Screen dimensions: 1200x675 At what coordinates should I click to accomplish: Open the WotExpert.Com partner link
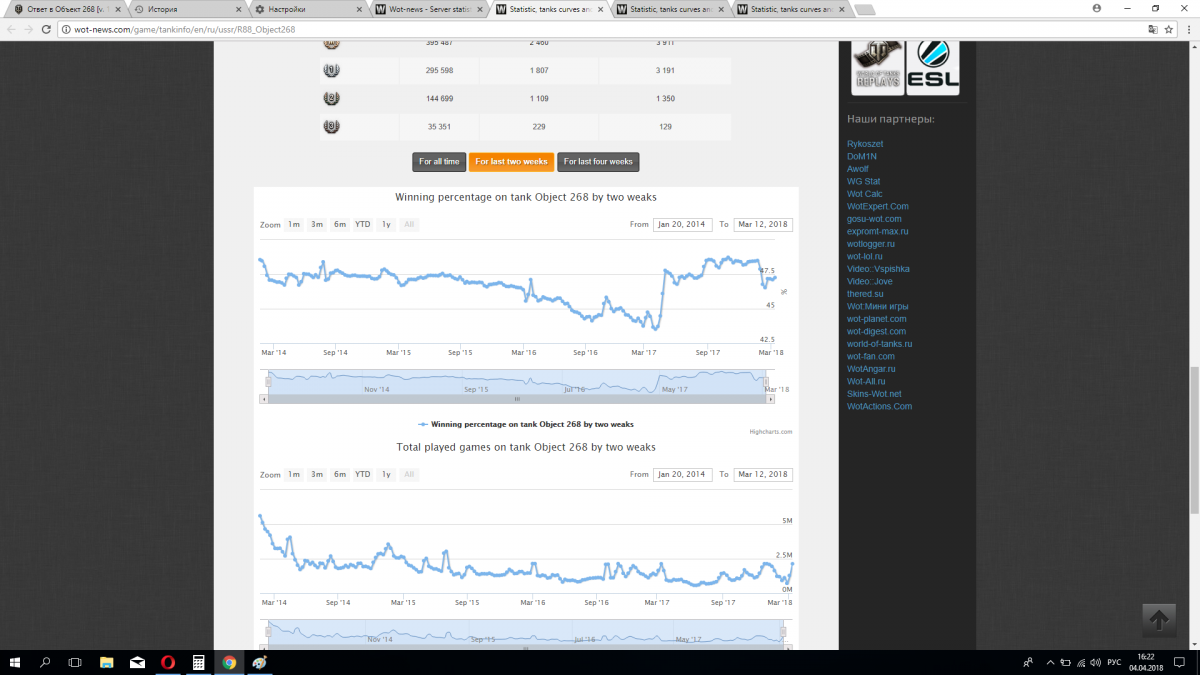point(877,206)
